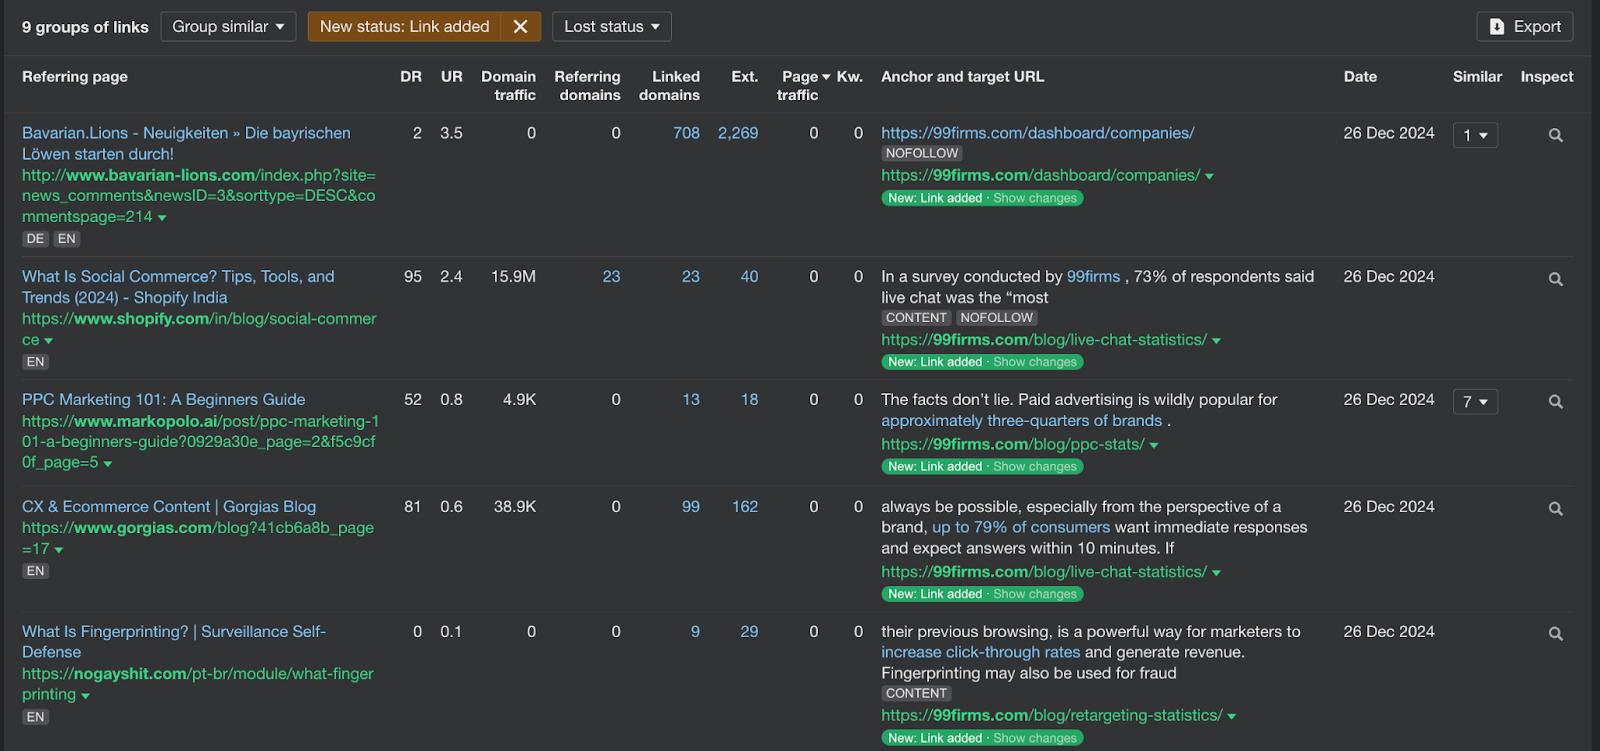
Task: Click CONTENT tag in Shopify row
Action: click(916, 318)
